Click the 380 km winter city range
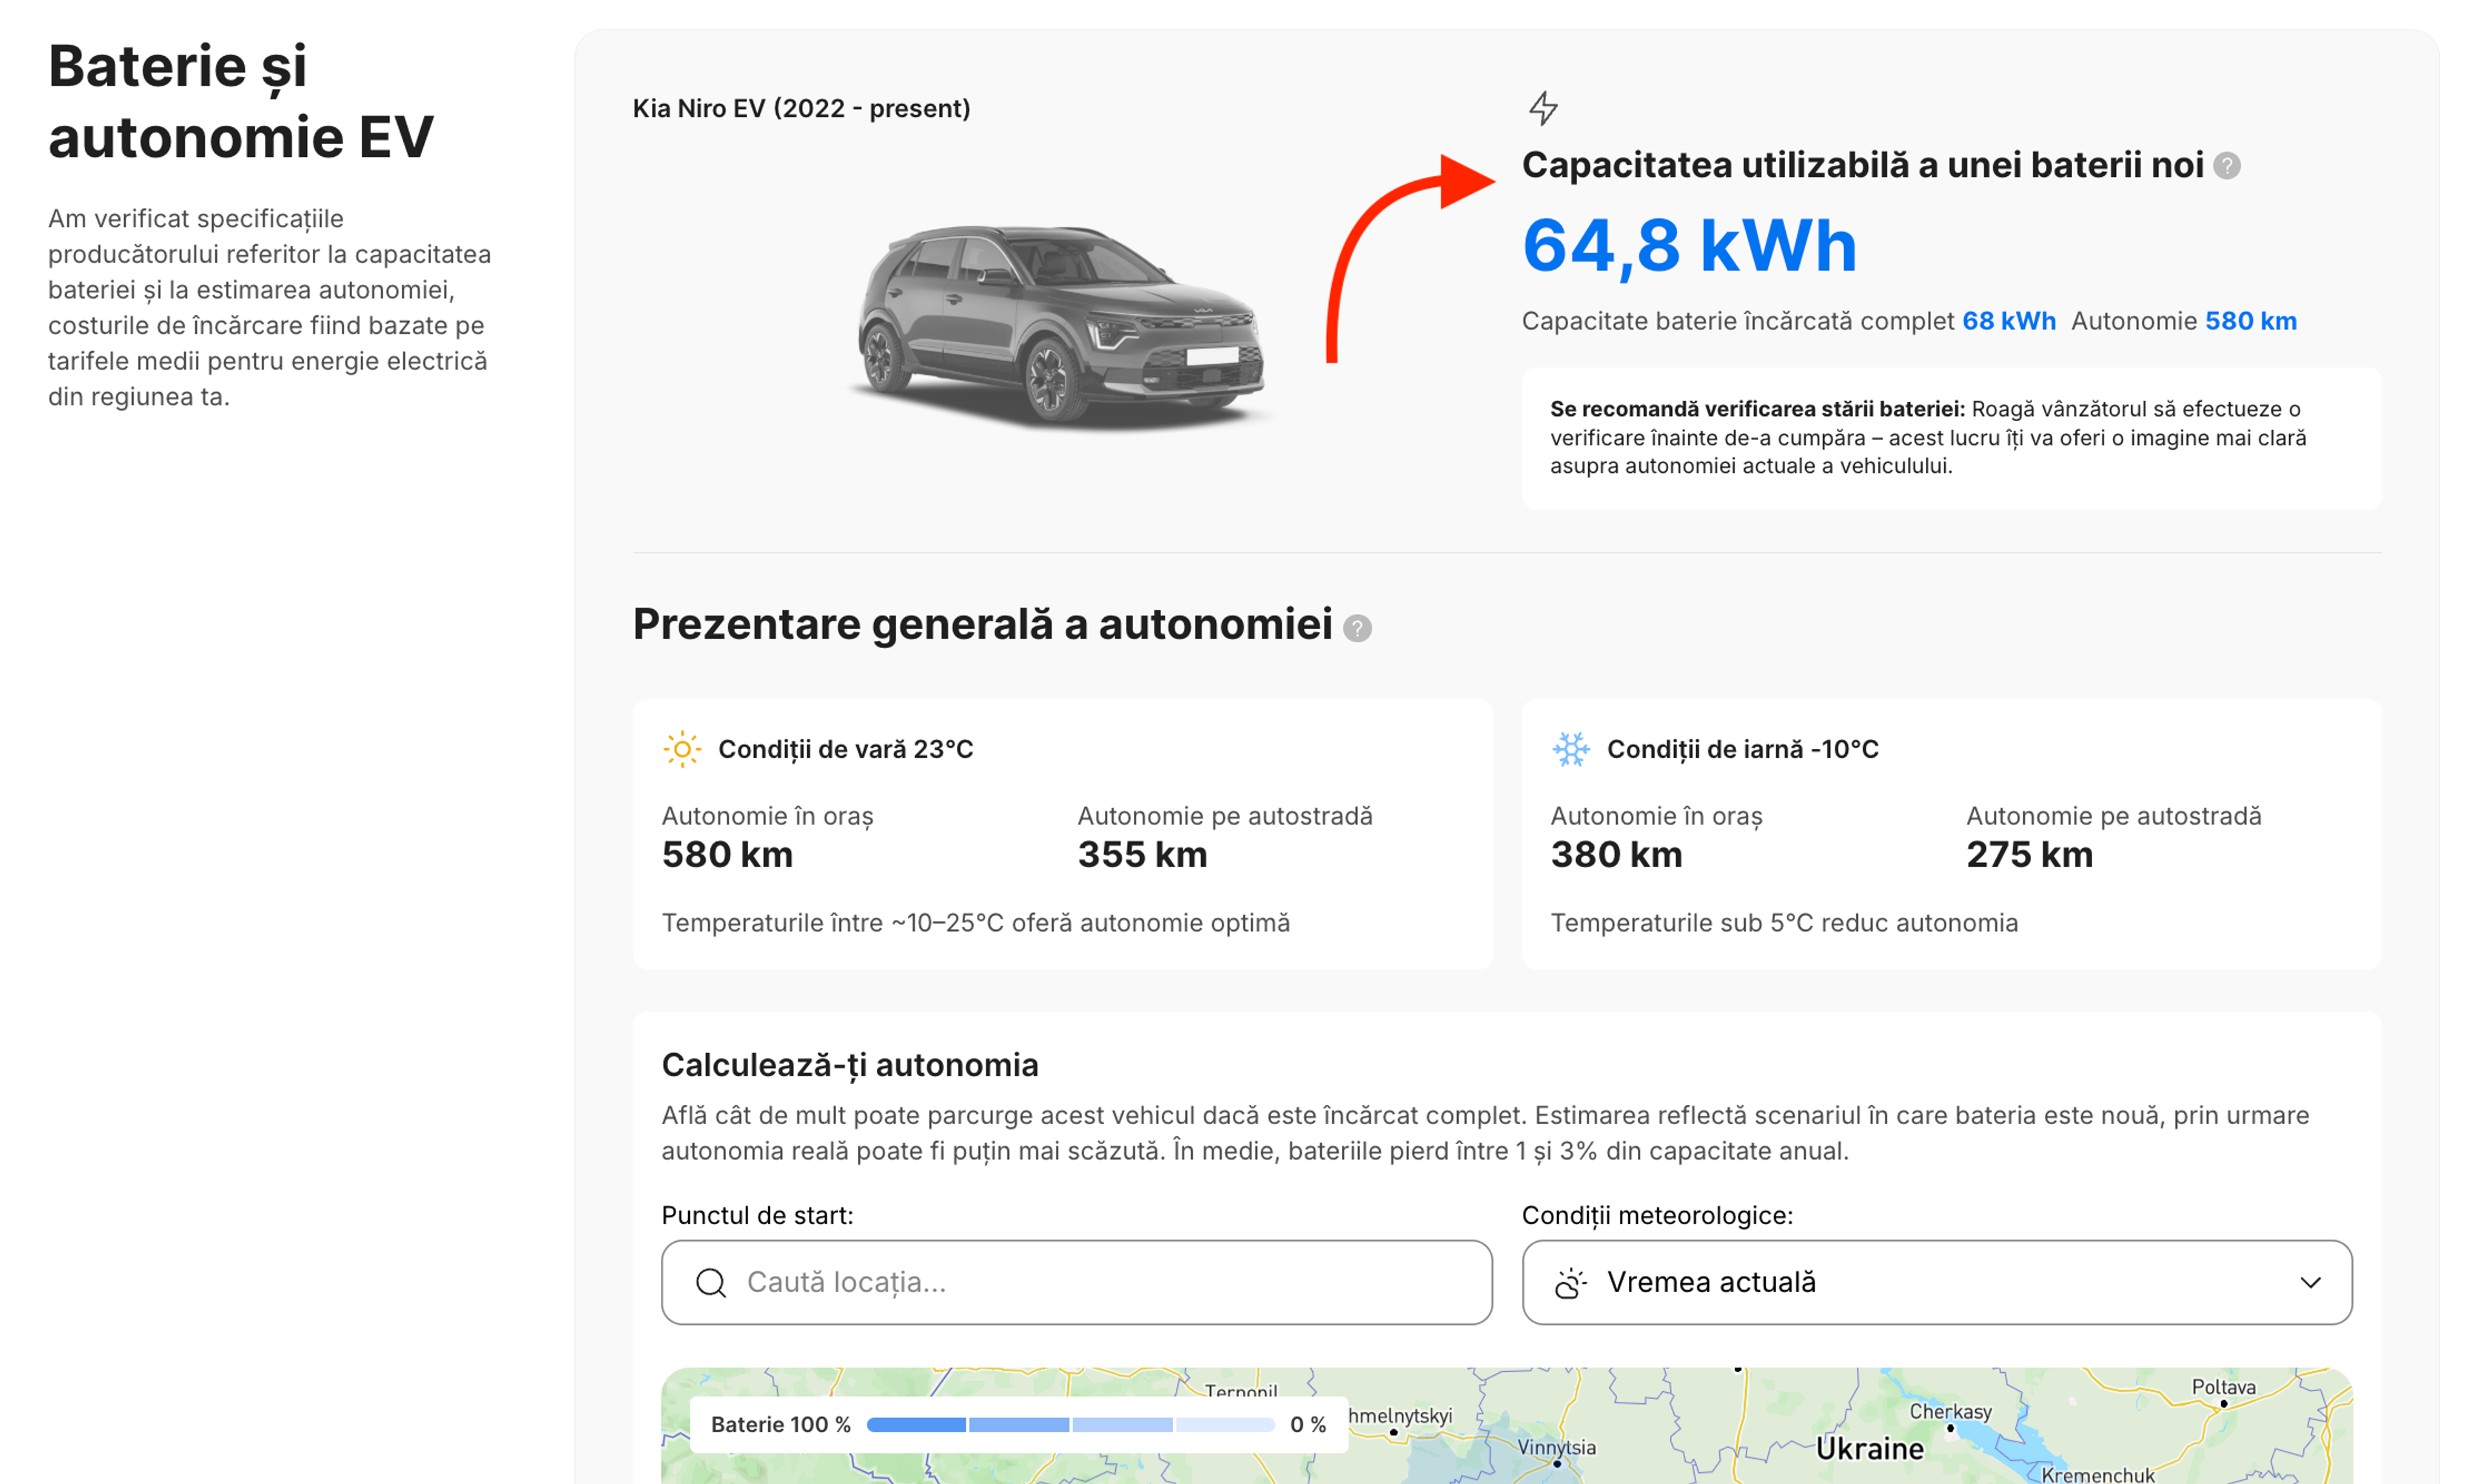The width and height of the screenshot is (2481, 1484). [1616, 855]
